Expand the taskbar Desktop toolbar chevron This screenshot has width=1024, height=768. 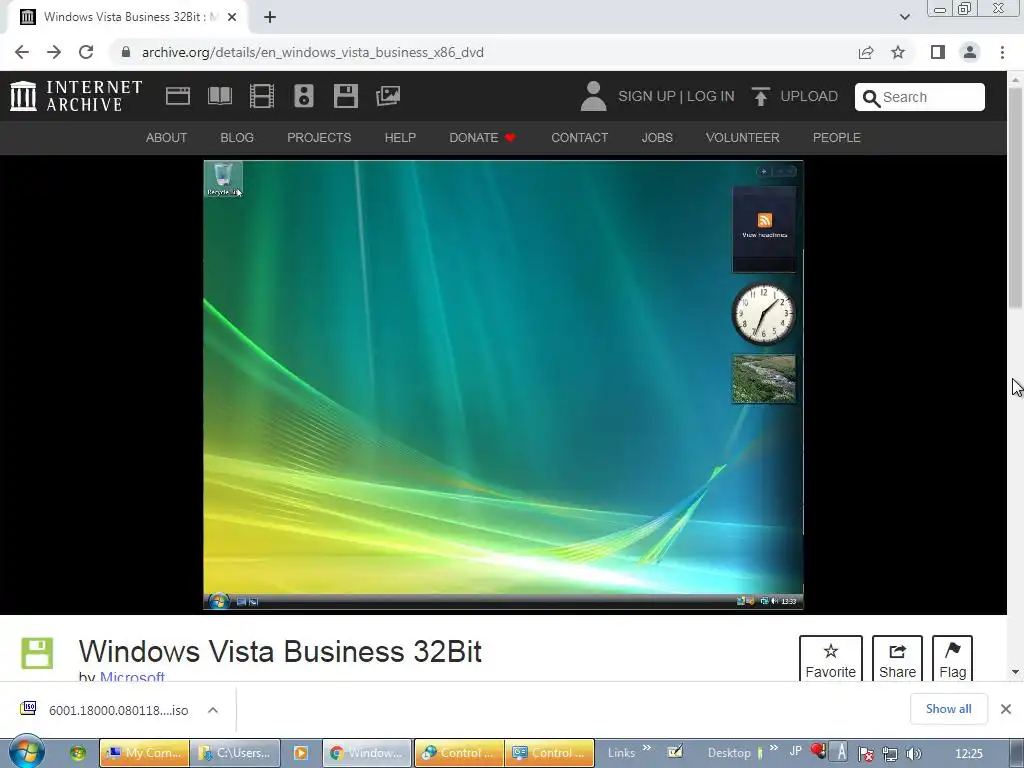pyautogui.click(x=774, y=748)
